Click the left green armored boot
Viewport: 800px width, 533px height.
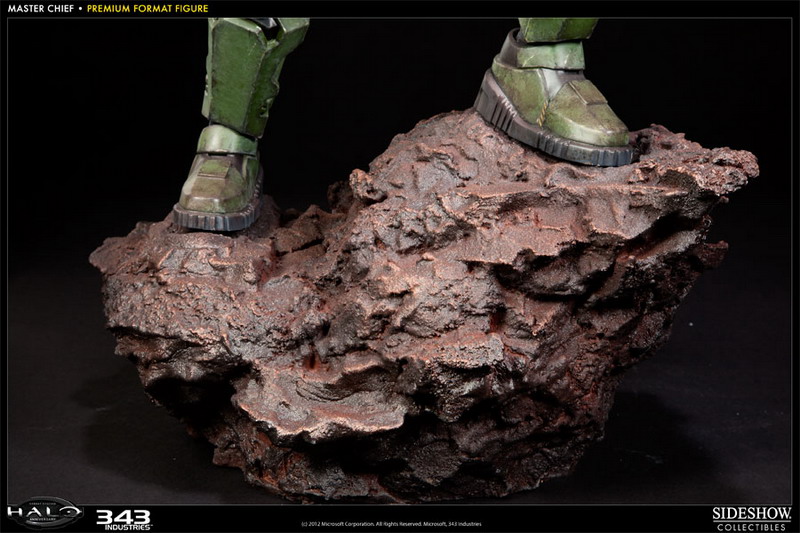click(x=217, y=184)
